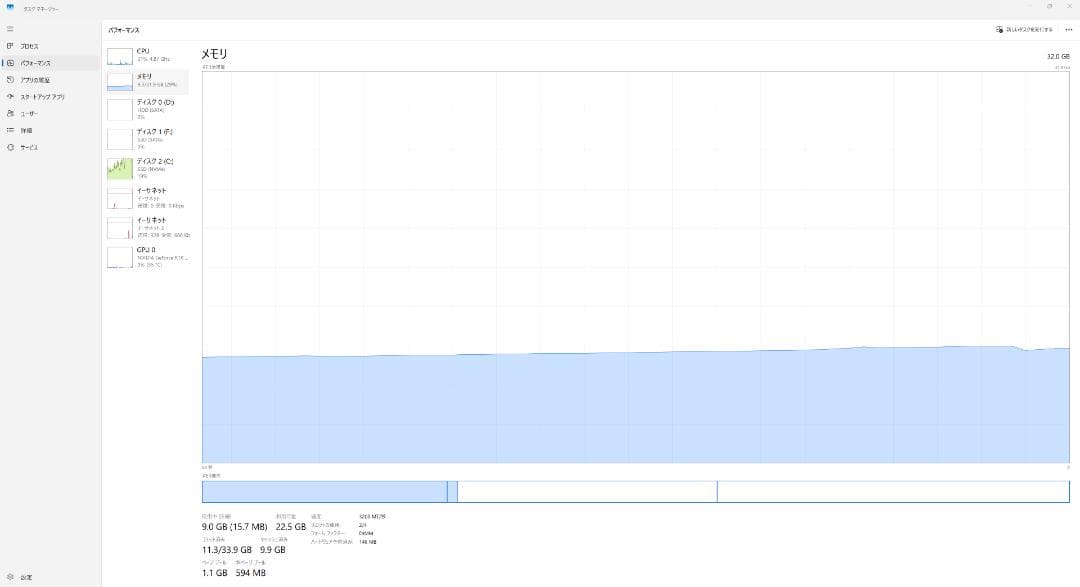Click the Run new task button
Screen dimensions: 1080x587
1024,30
